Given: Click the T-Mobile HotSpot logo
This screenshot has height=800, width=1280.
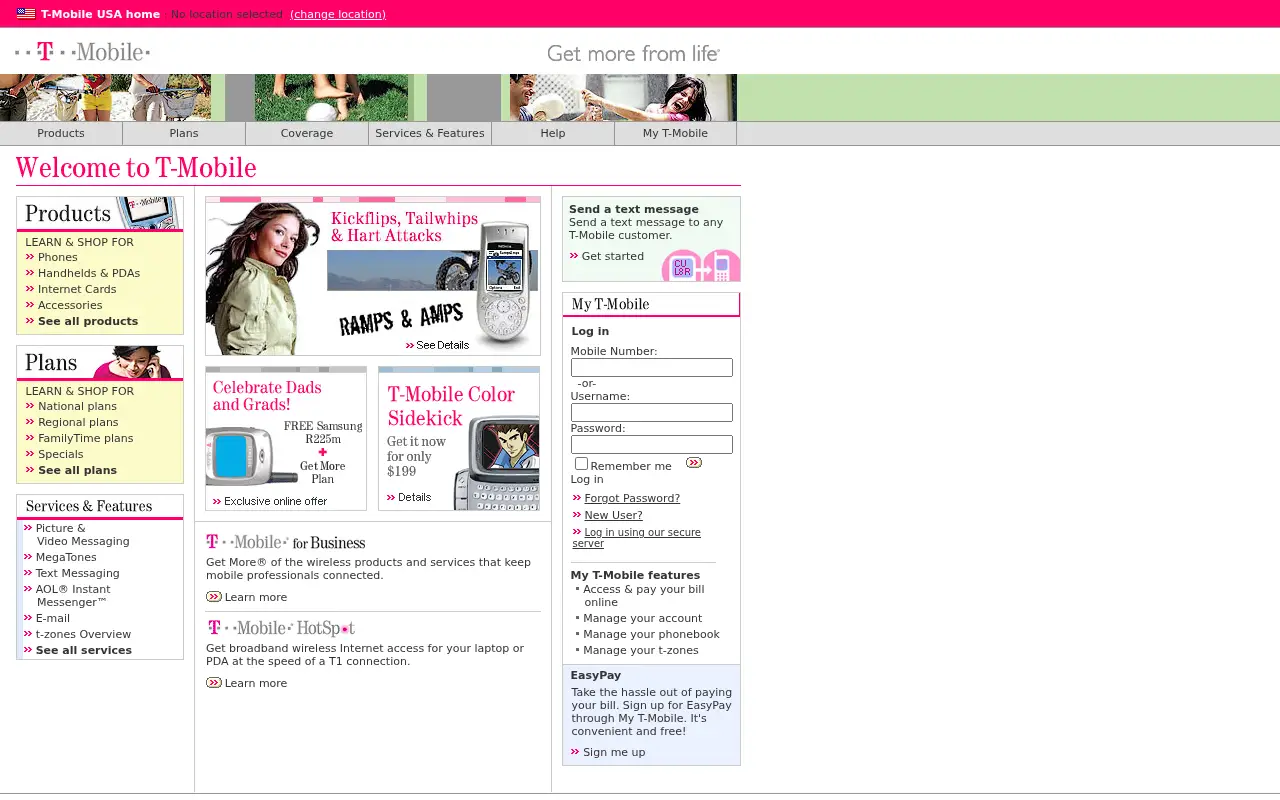Looking at the screenshot, I should click(281, 628).
